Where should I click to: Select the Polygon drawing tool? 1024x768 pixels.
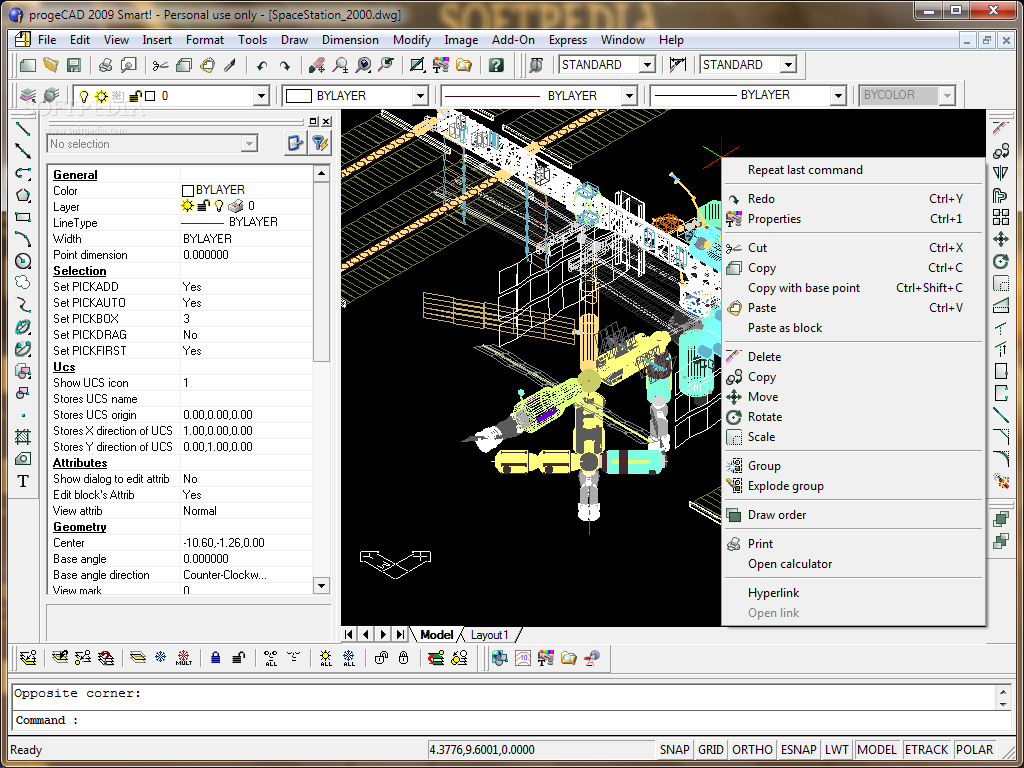pyautogui.click(x=23, y=195)
